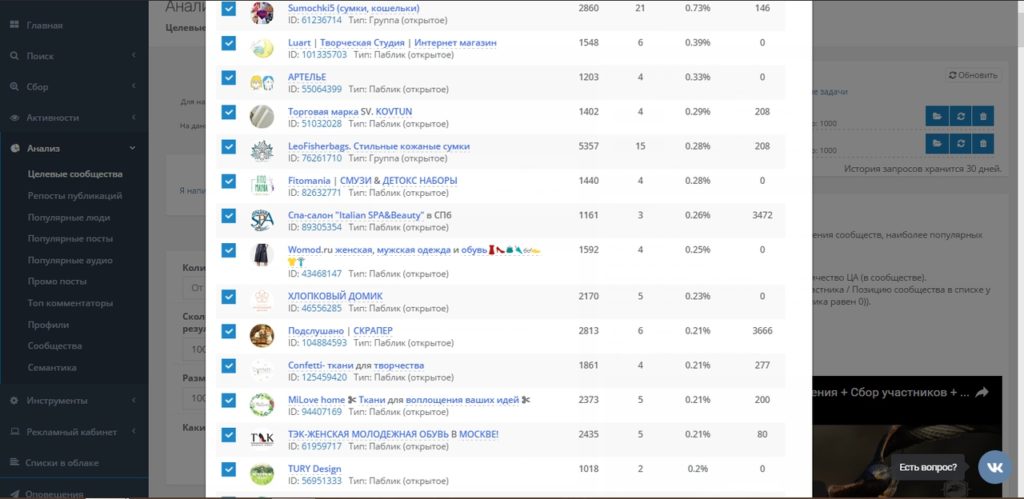The height and width of the screenshot is (499, 1024).
Task: Click trash icon of second task row
Action: 983,144
